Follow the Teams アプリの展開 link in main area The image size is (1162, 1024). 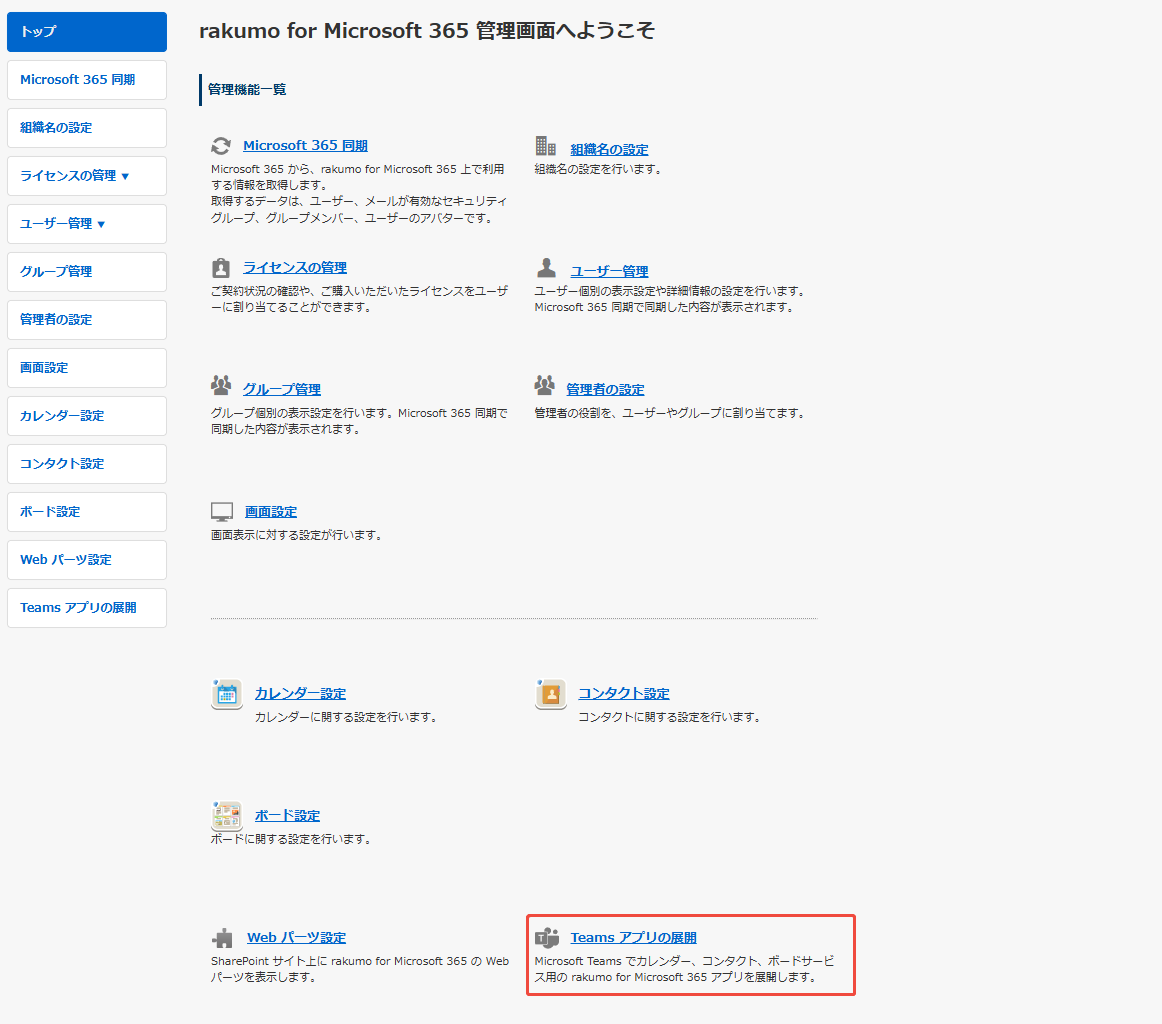click(634, 938)
